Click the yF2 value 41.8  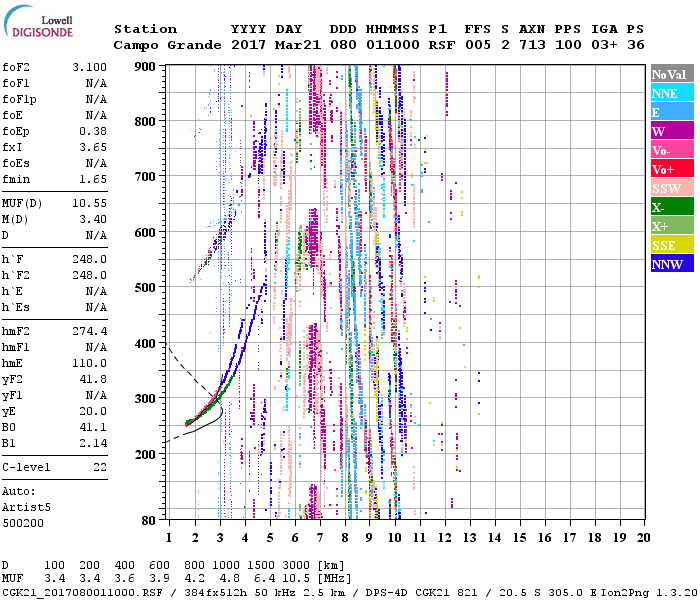pos(93,379)
